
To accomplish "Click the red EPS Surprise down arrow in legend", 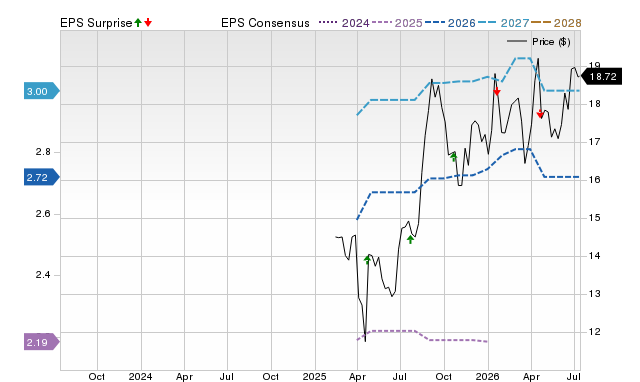I will click(148, 22).
